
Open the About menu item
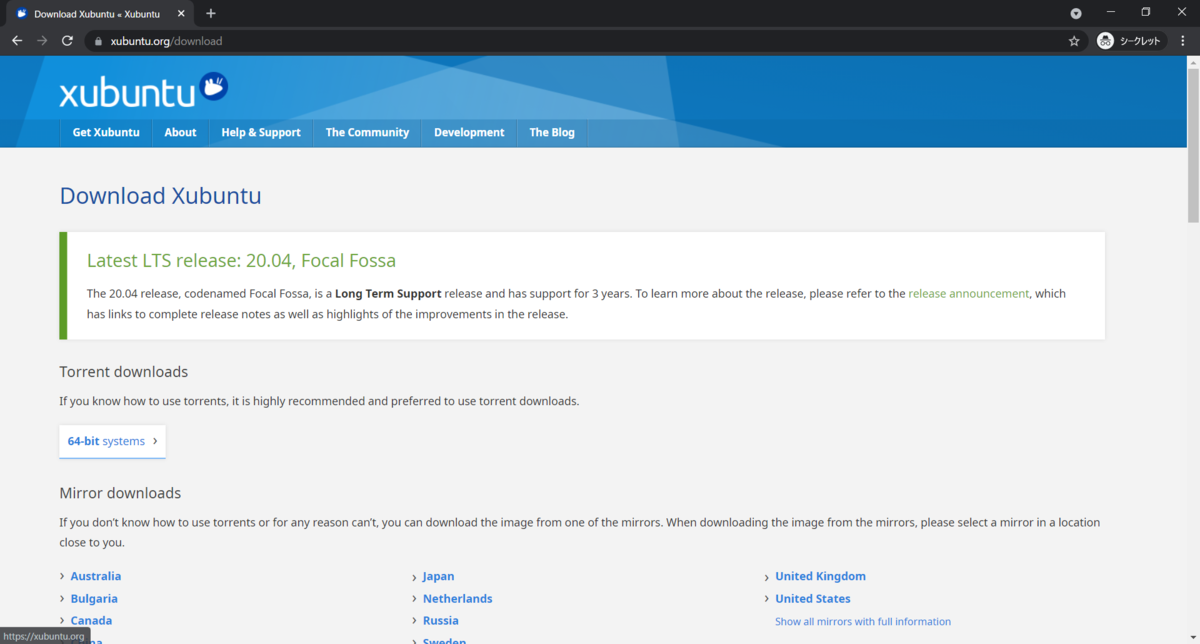coord(180,132)
